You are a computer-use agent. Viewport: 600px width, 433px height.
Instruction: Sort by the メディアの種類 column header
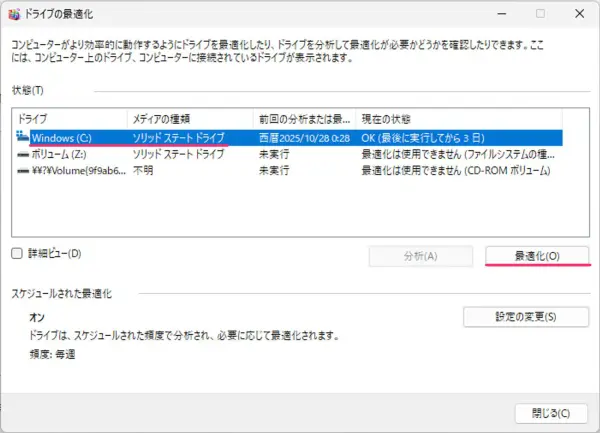point(190,119)
